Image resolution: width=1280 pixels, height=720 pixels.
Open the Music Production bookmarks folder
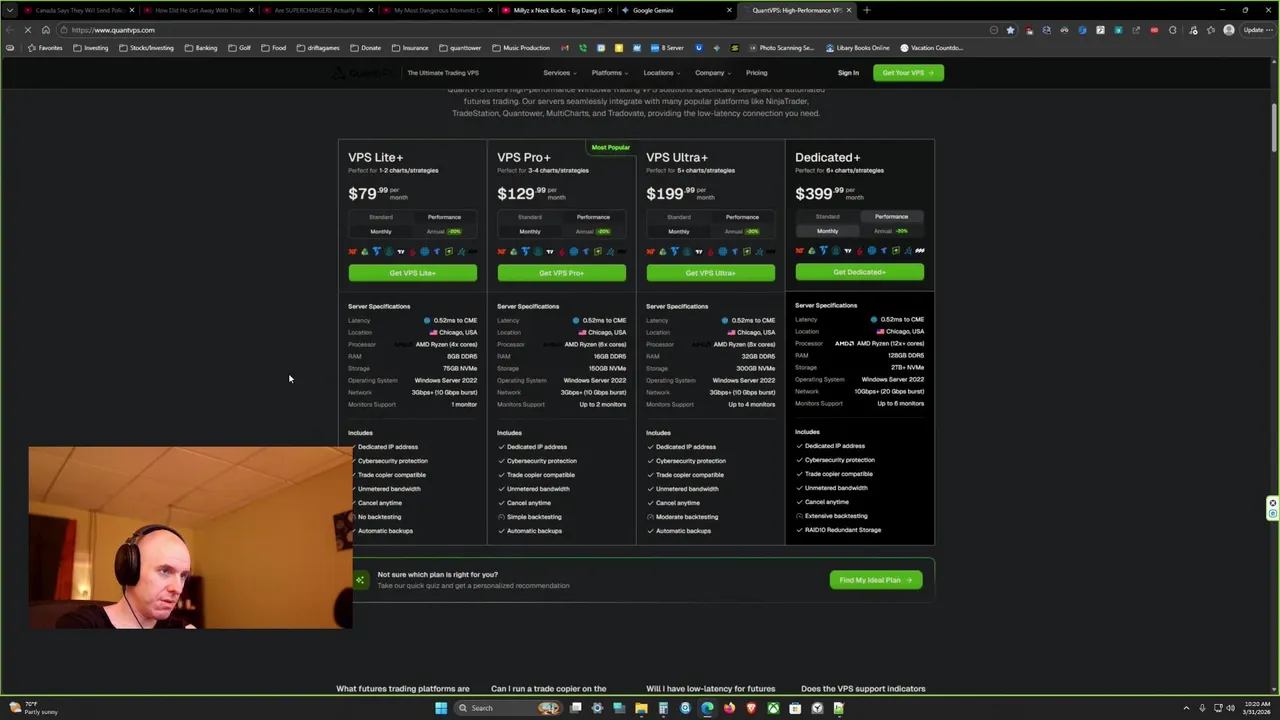(521, 48)
